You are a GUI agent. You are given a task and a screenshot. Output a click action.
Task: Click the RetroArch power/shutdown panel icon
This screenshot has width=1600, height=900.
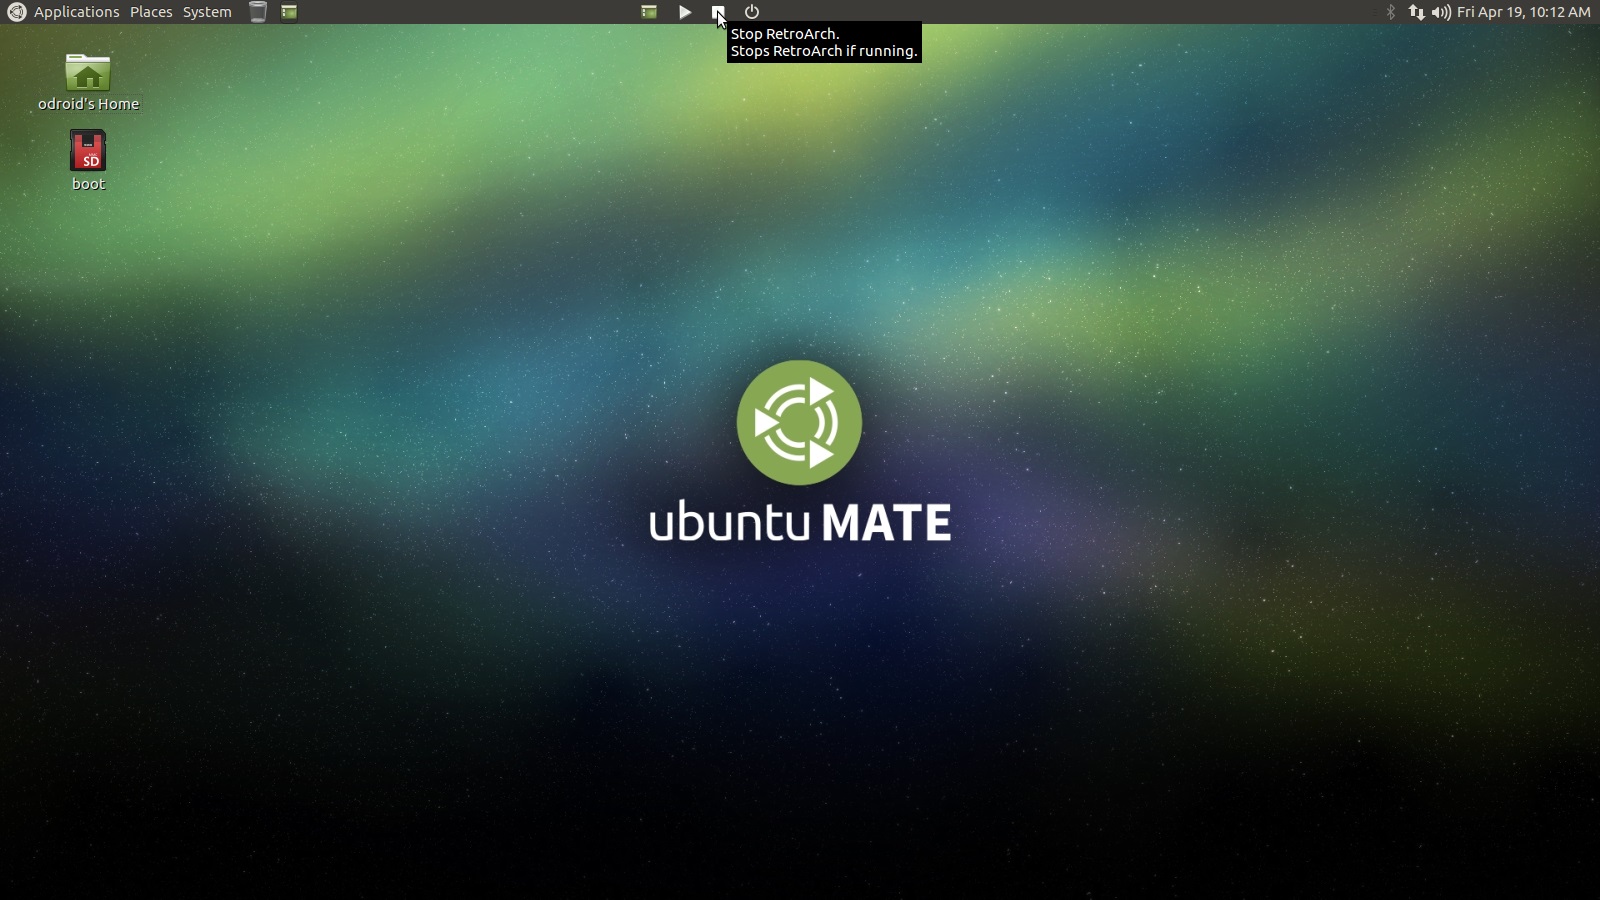click(x=751, y=12)
